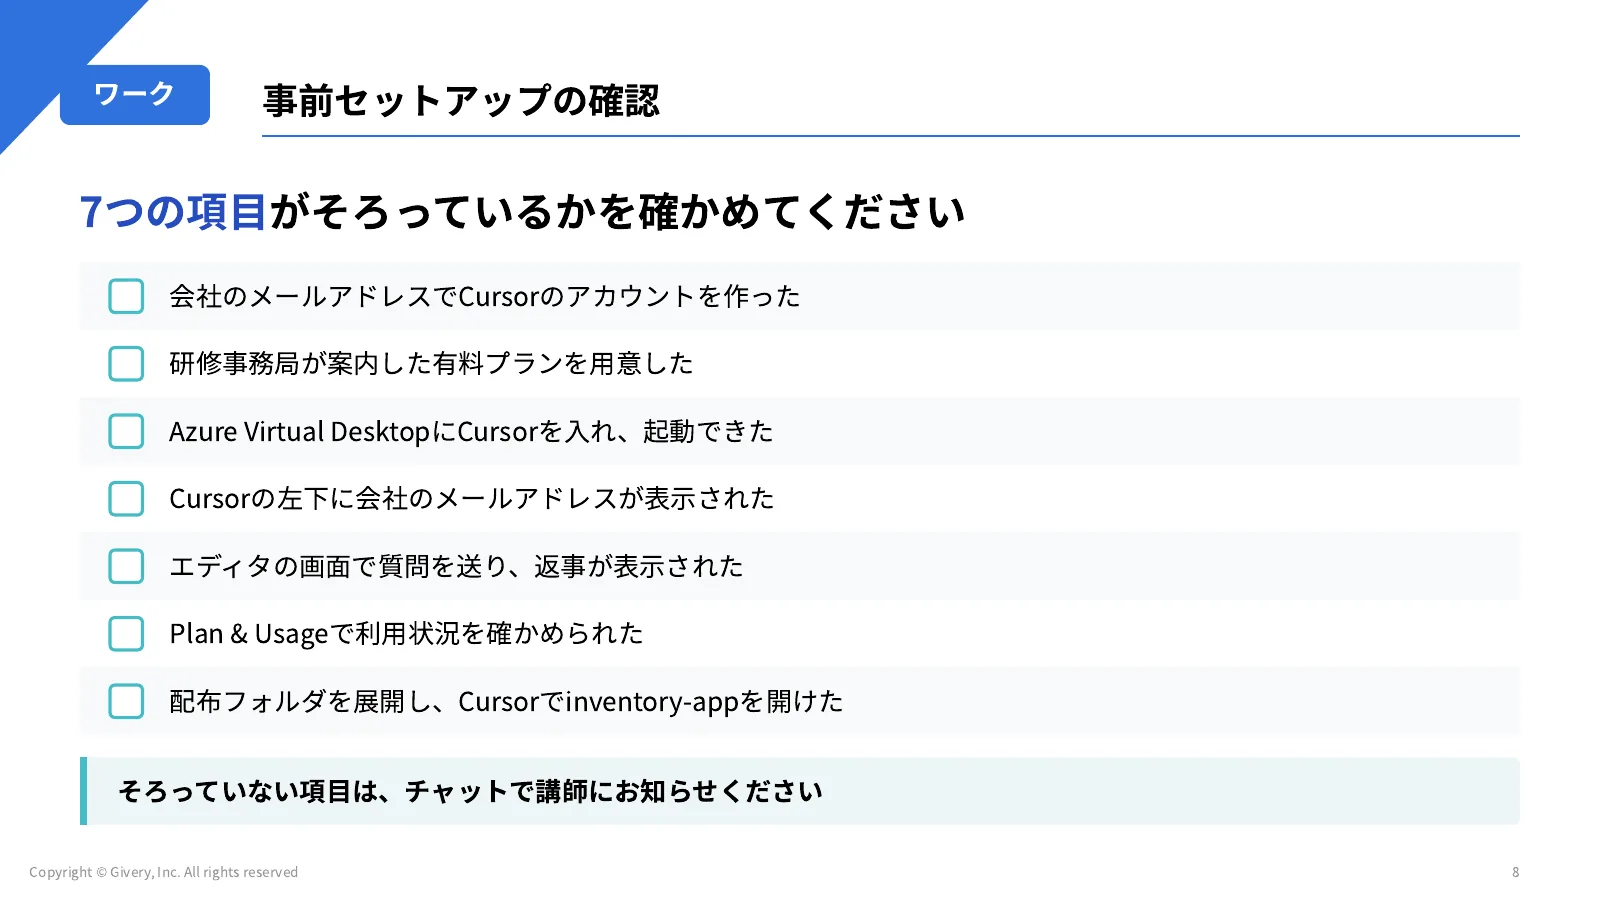Select text 会社のメールアドレスでCursorのアカウントを作った
The image size is (1600, 900).
(x=485, y=296)
